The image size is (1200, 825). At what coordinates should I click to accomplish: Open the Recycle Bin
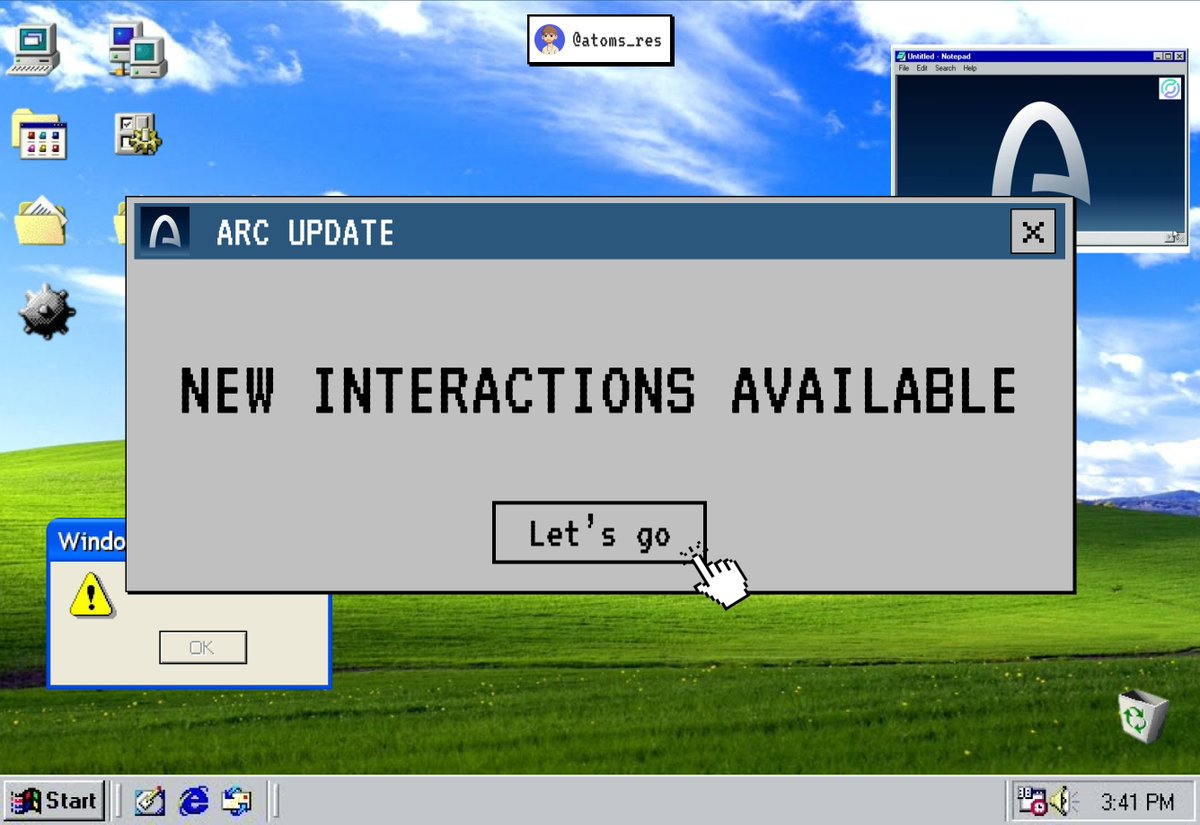pos(1143,715)
